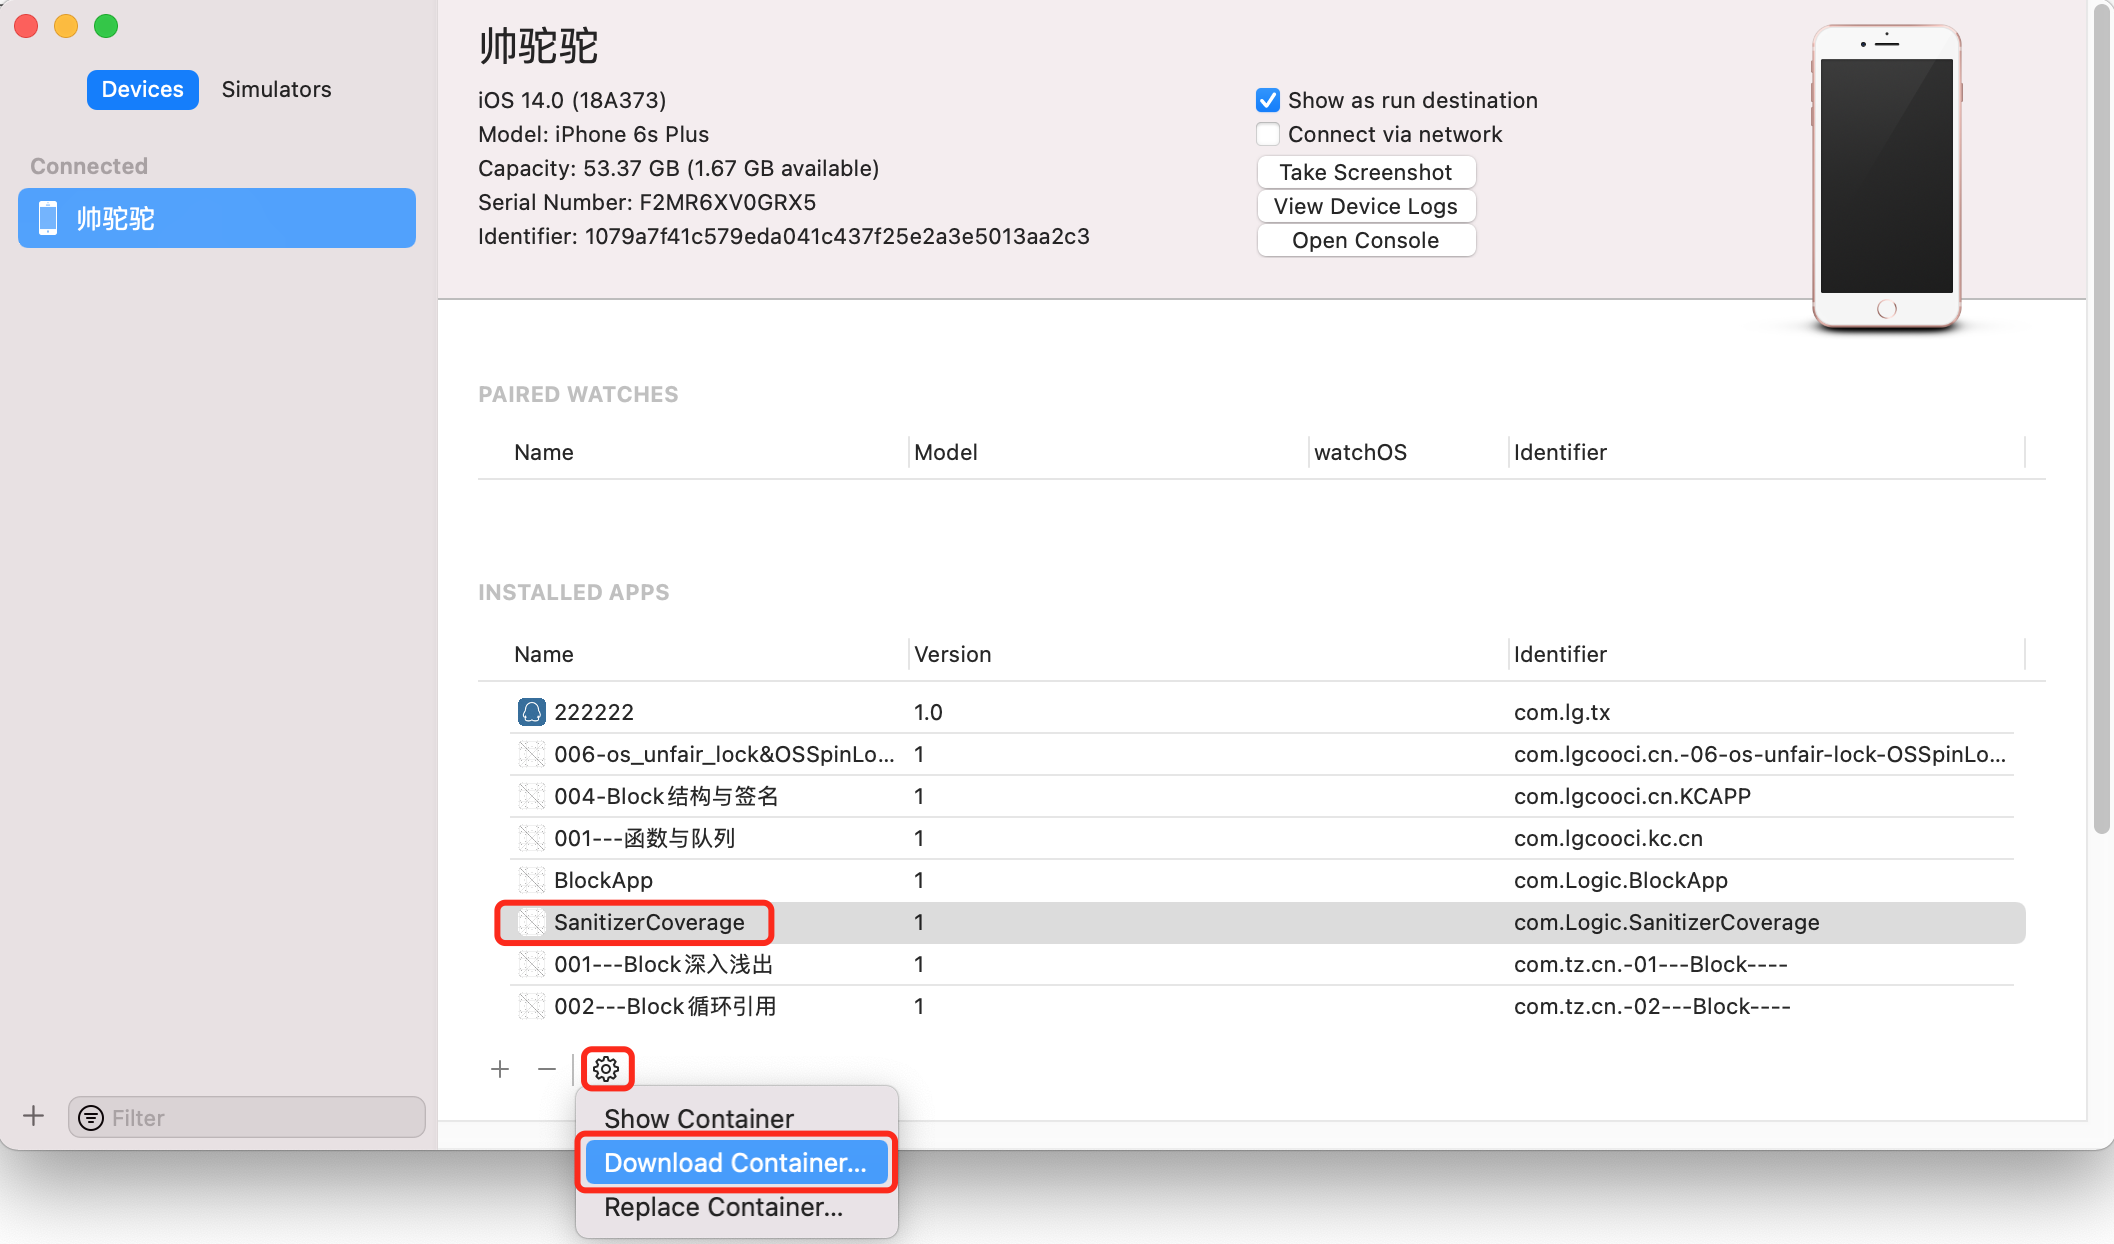
Task: Switch to the Devices tab
Action: [x=143, y=89]
